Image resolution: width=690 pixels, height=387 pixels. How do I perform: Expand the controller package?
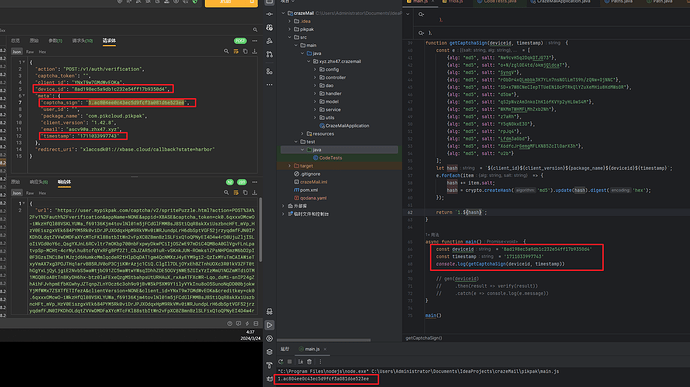pos(315,77)
